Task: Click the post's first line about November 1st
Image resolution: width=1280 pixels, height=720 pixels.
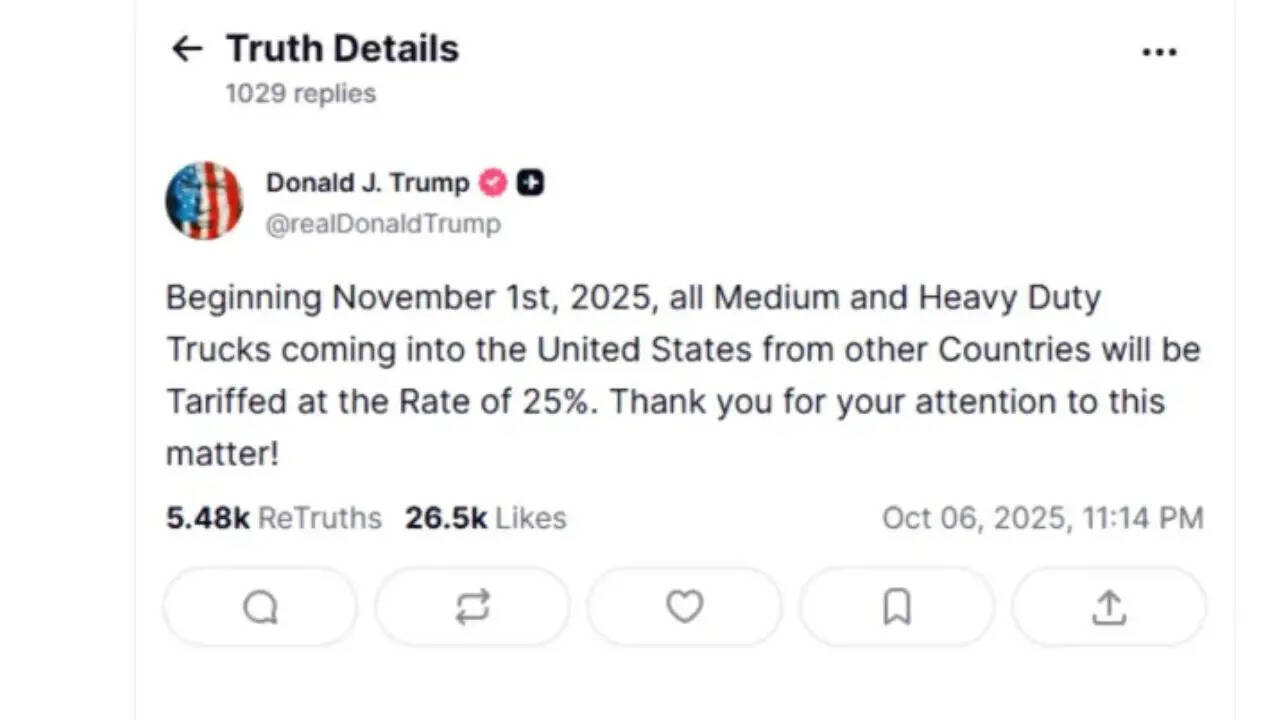Action: click(632, 298)
